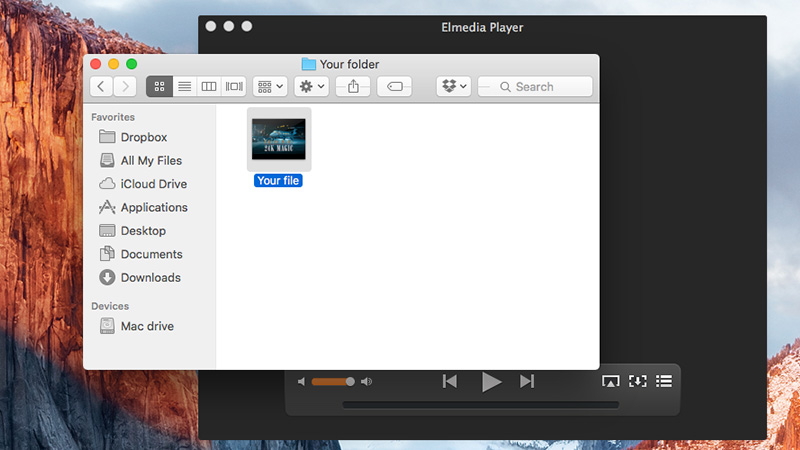Skip to previous track in Elmedia
800x450 pixels.
[x=449, y=382]
